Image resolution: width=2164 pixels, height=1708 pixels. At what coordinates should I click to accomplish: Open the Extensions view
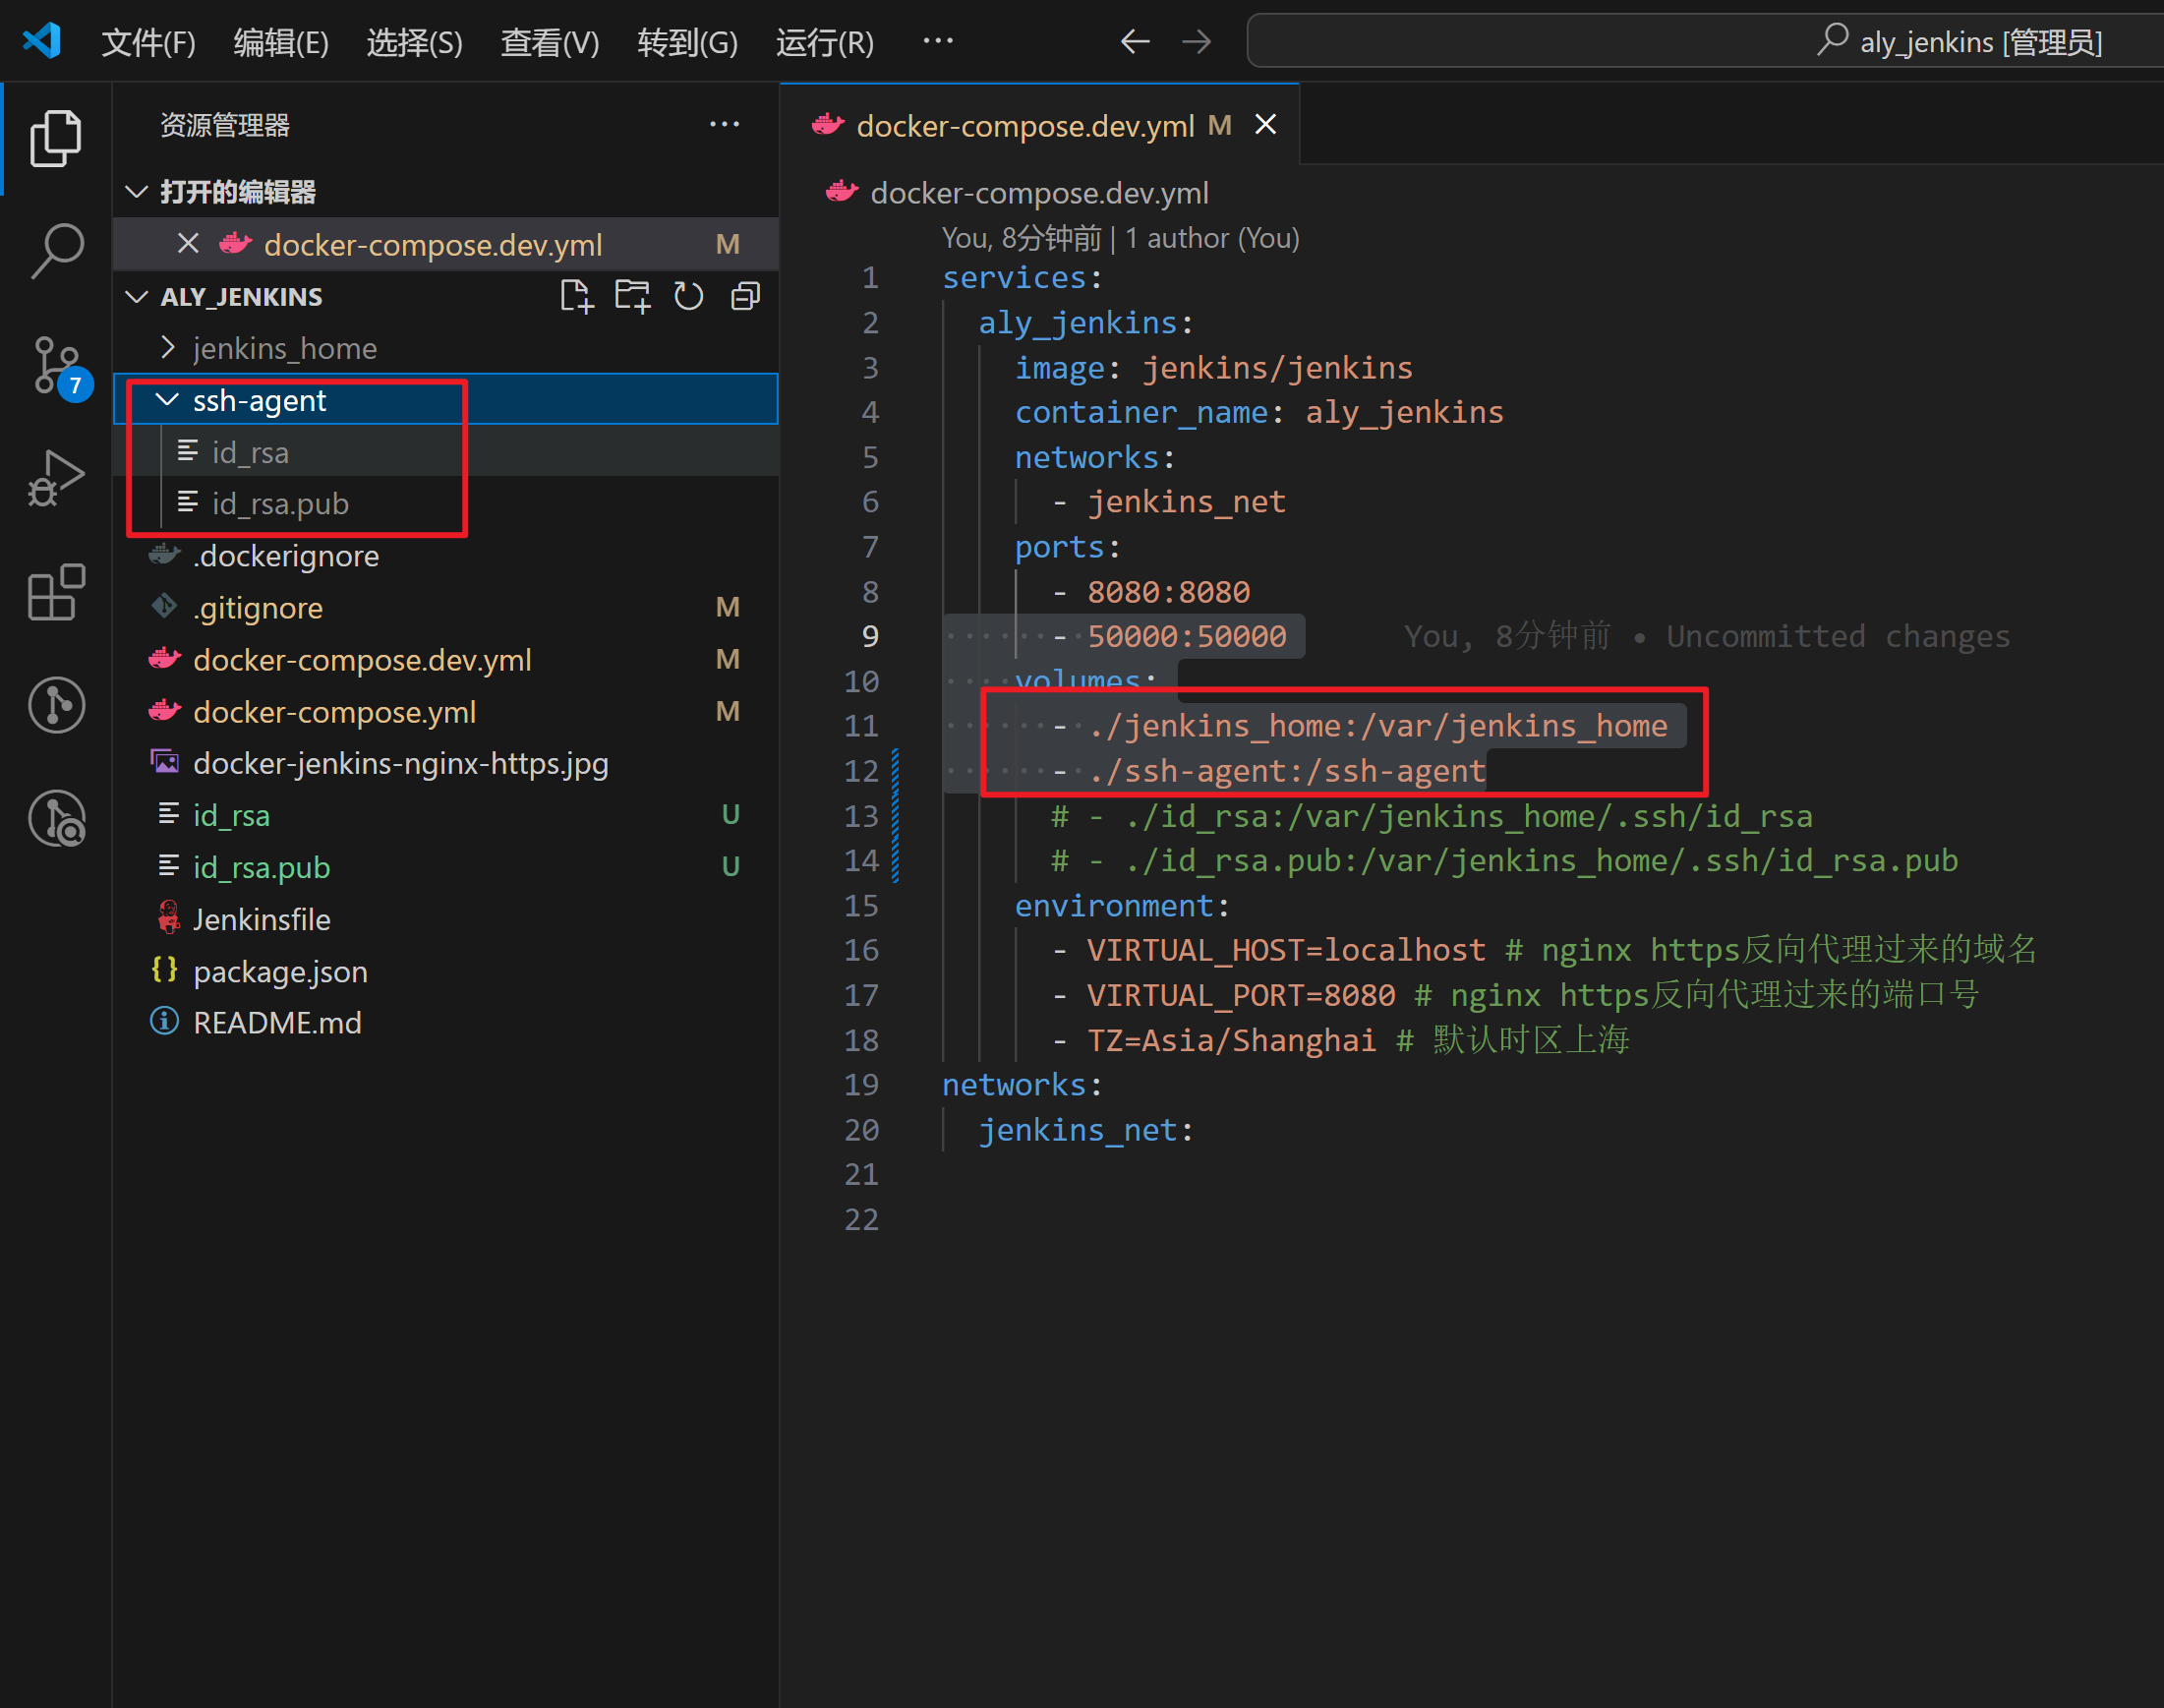(x=56, y=592)
